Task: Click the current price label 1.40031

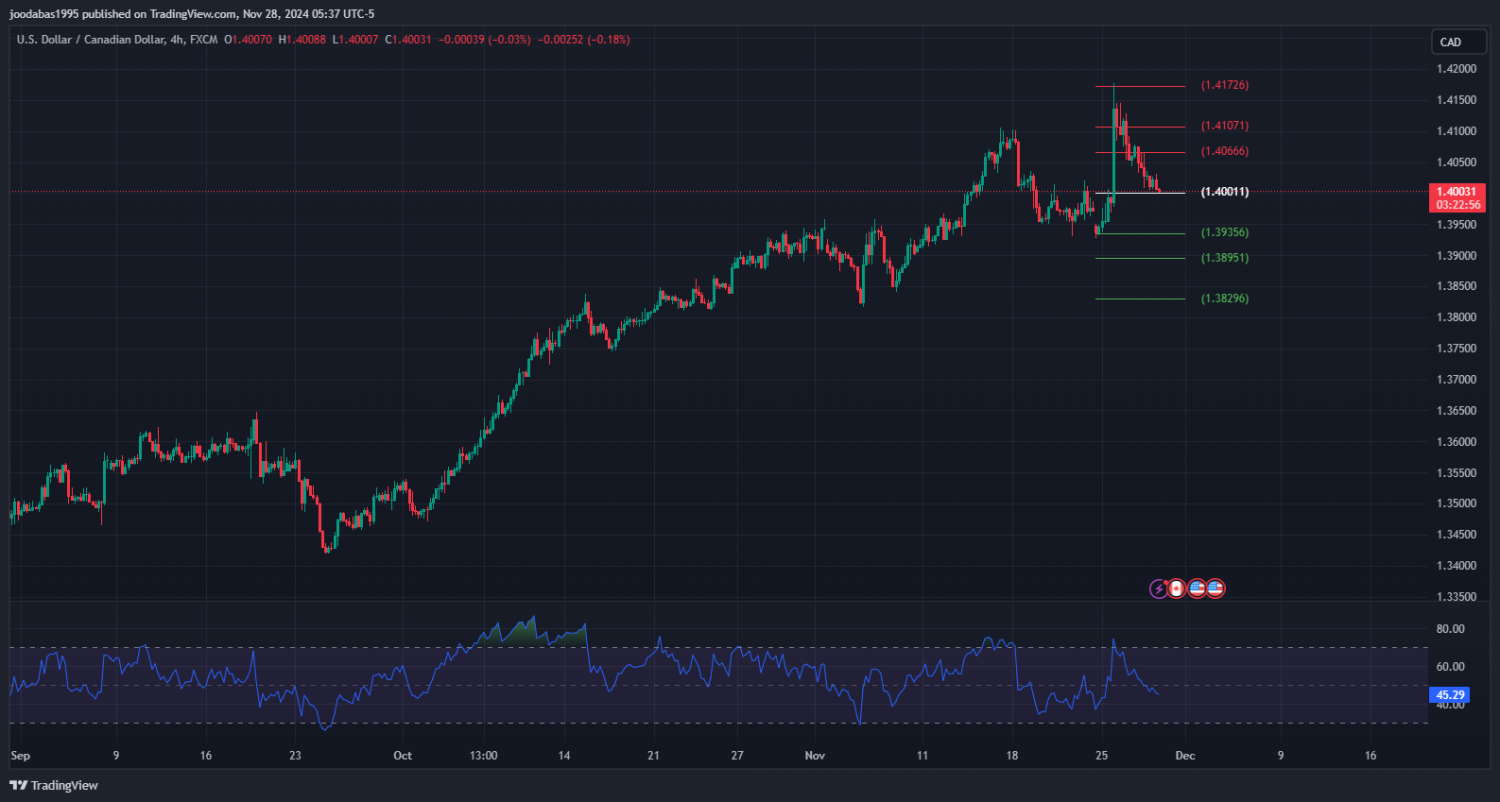Action: [1457, 191]
